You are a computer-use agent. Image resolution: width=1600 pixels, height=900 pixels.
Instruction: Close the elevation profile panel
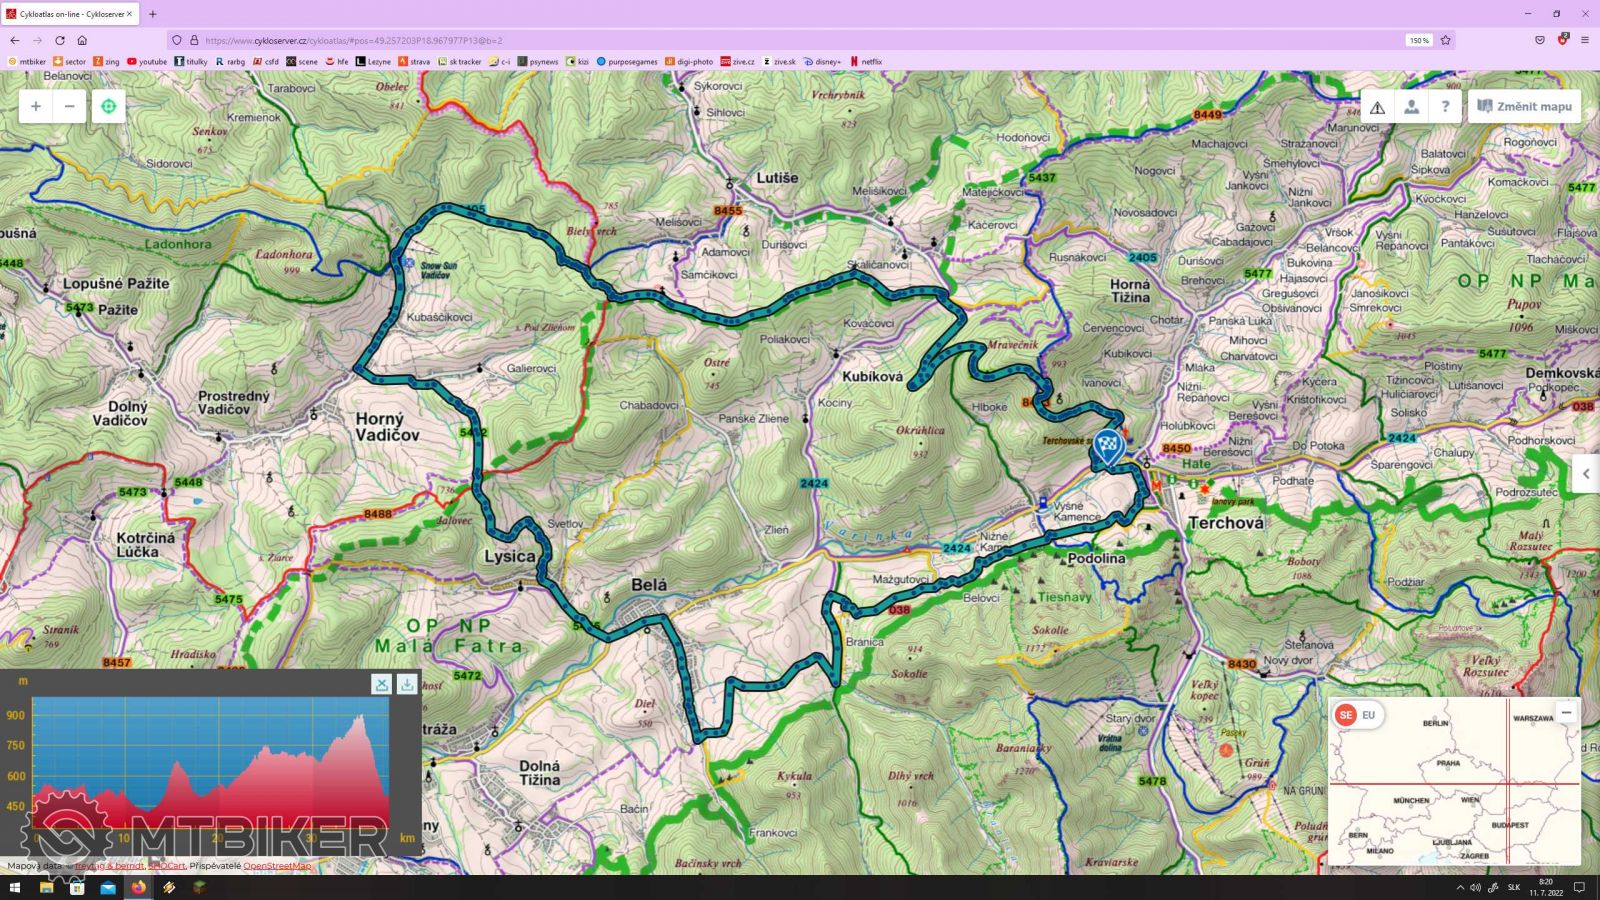381,684
